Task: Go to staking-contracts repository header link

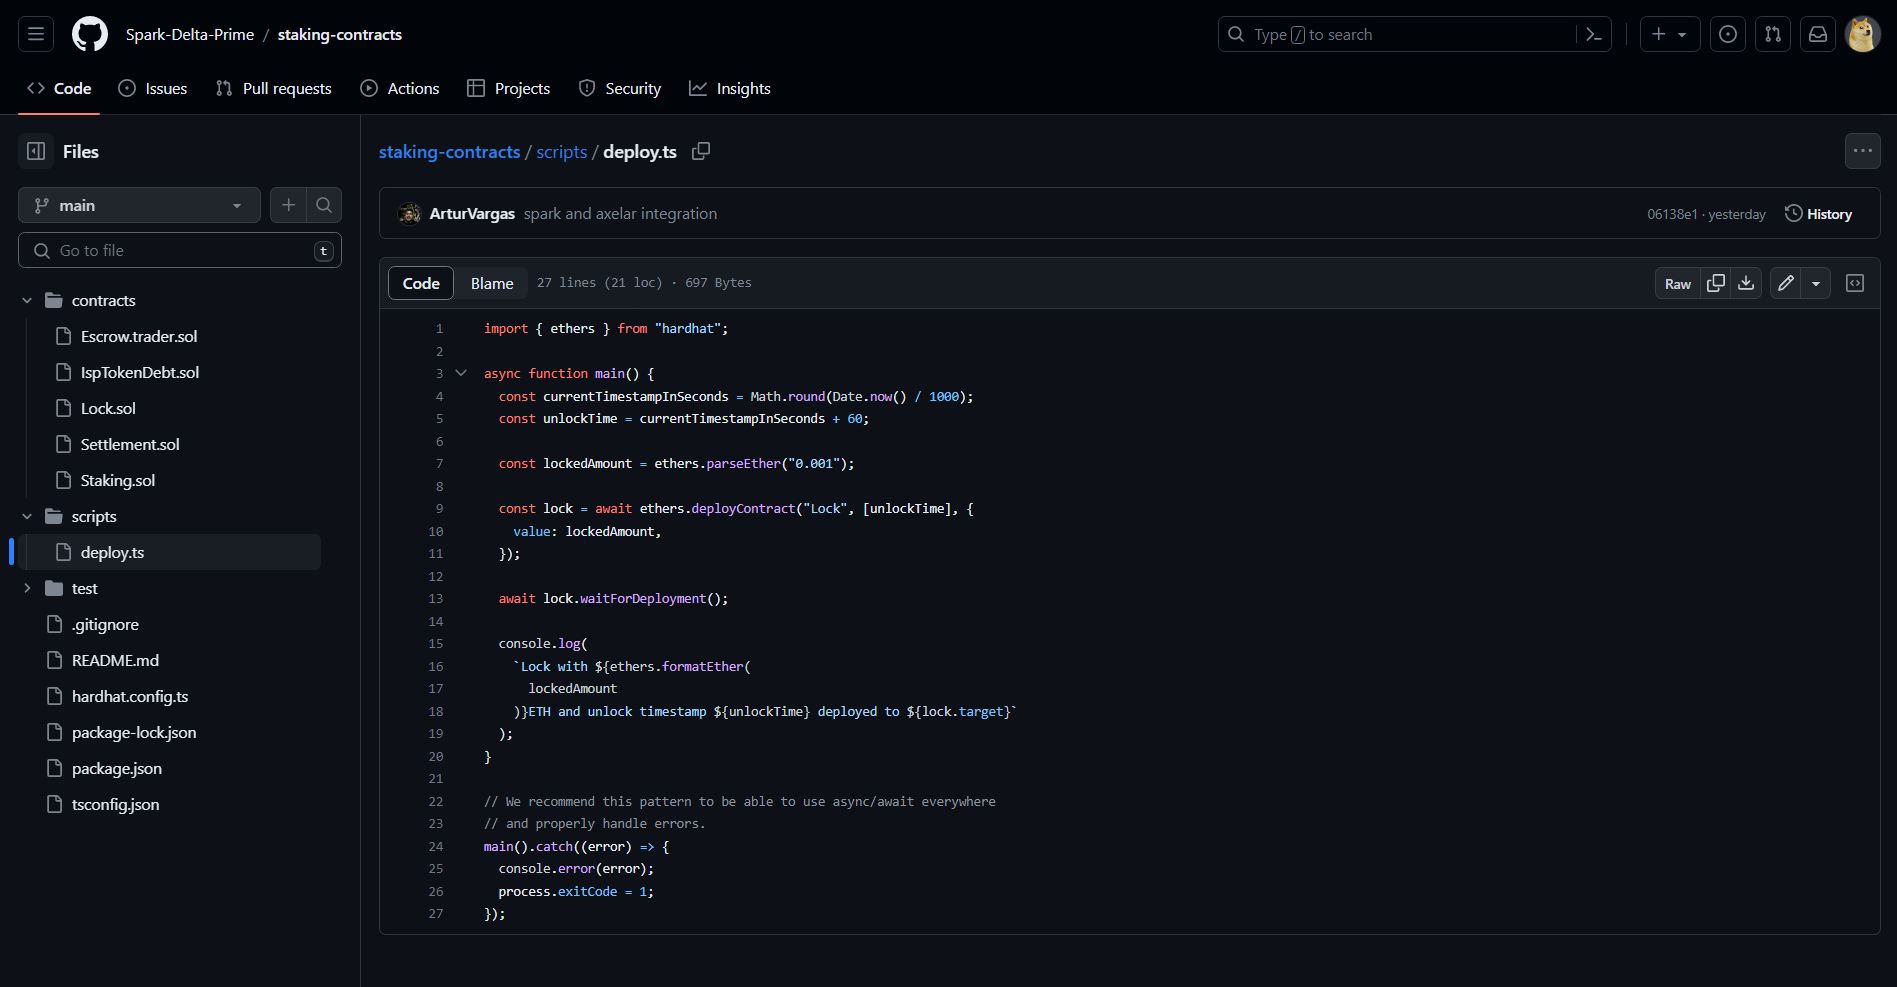Action: tap(340, 34)
